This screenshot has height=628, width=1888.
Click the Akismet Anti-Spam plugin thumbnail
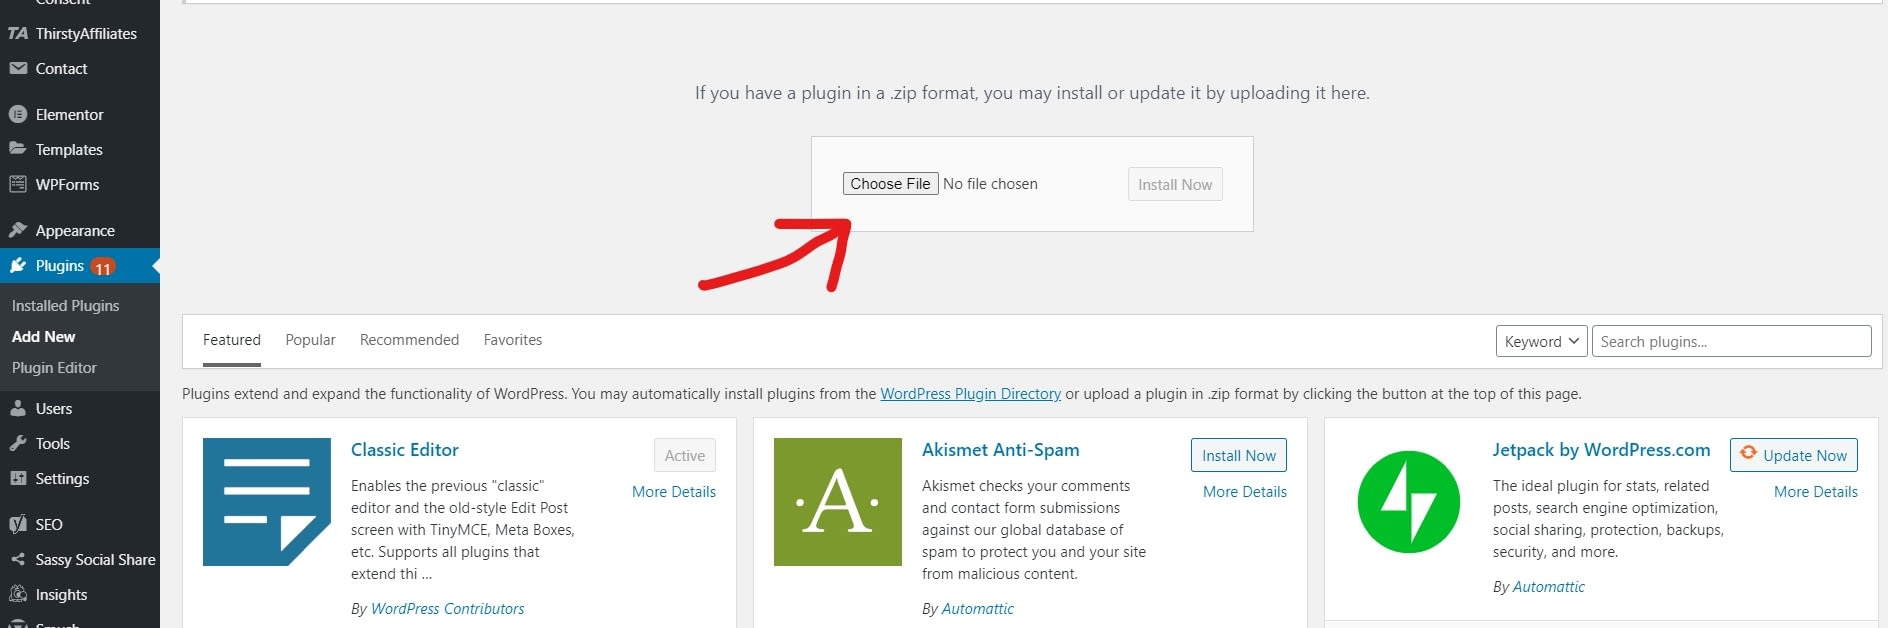(x=838, y=502)
